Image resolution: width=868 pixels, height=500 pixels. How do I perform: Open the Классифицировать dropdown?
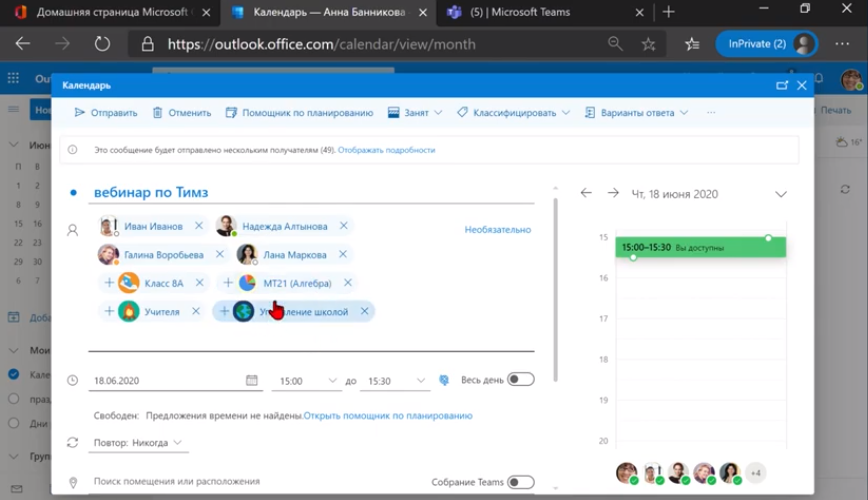(x=513, y=112)
